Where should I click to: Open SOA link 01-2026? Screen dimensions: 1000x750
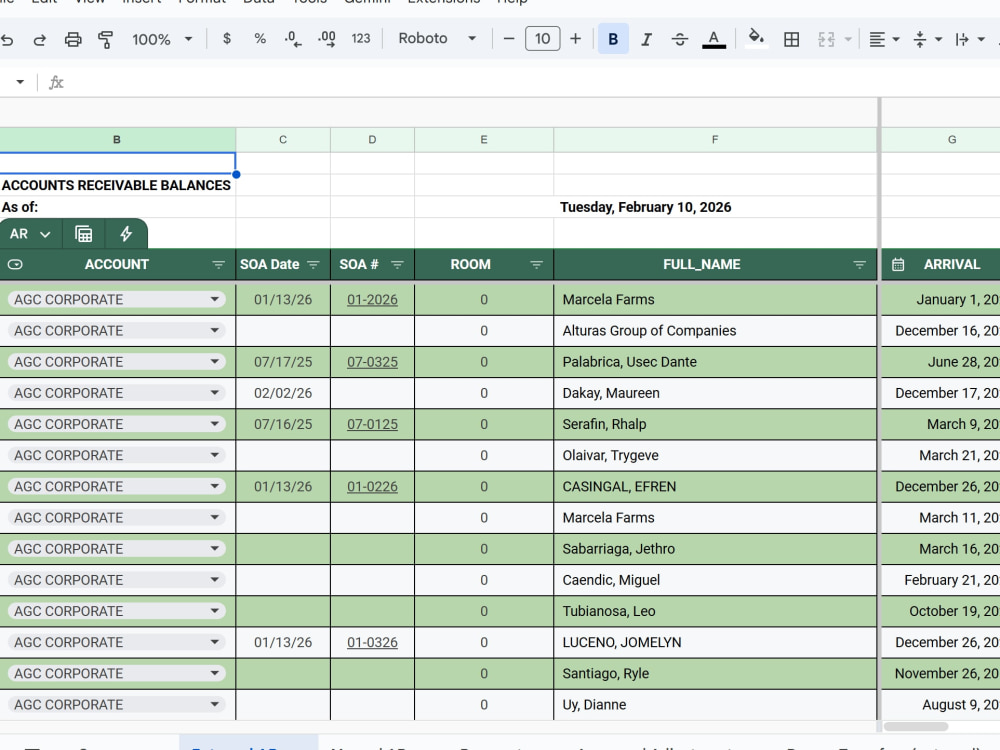click(372, 300)
